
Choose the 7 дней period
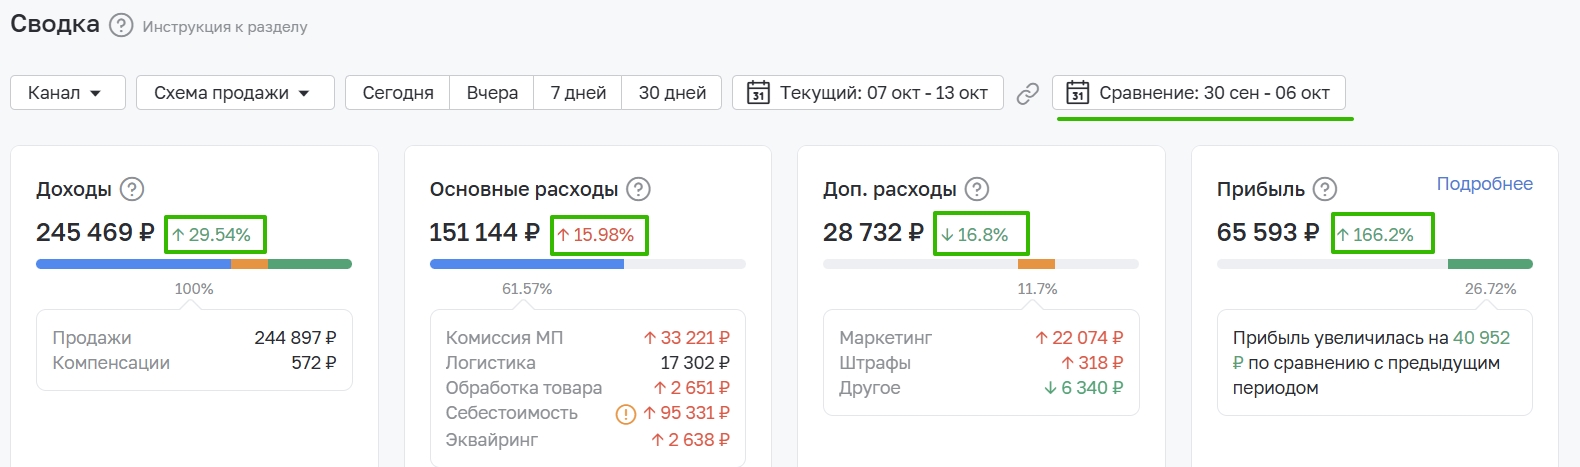point(578,93)
